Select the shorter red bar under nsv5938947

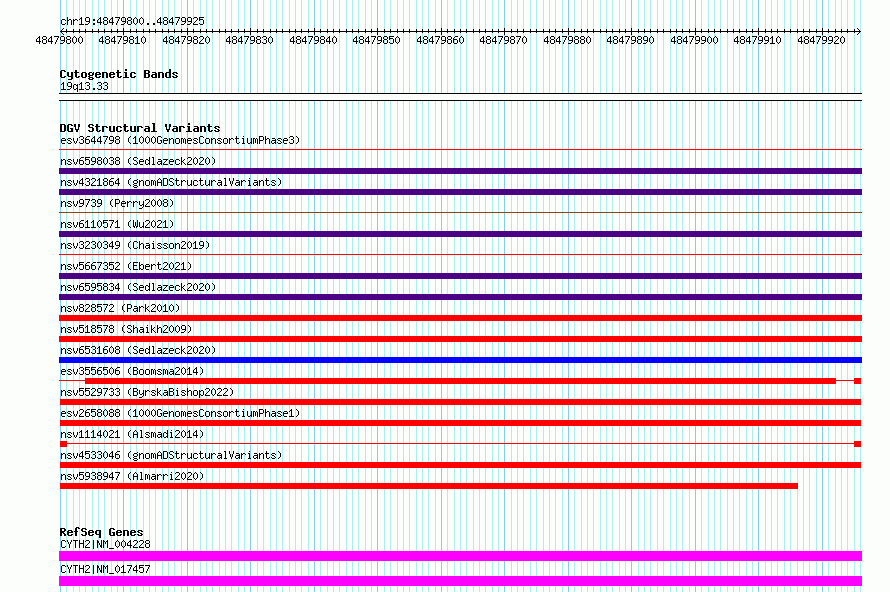tap(429, 486)
